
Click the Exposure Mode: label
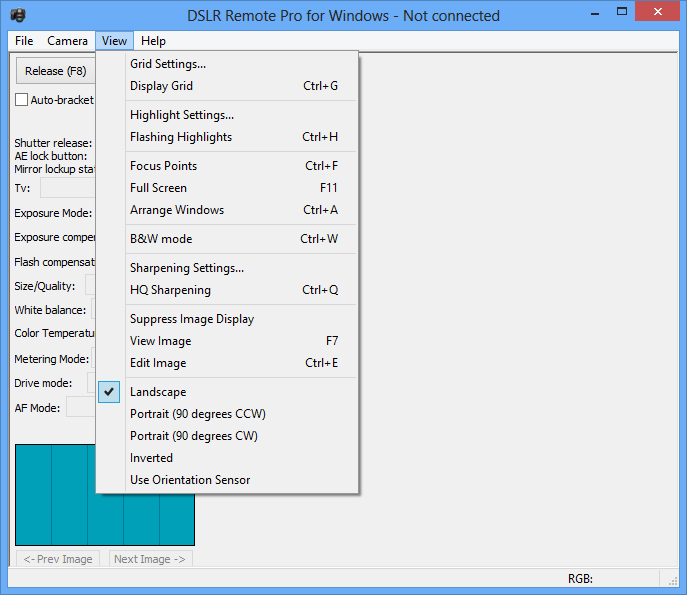[53, 213]
